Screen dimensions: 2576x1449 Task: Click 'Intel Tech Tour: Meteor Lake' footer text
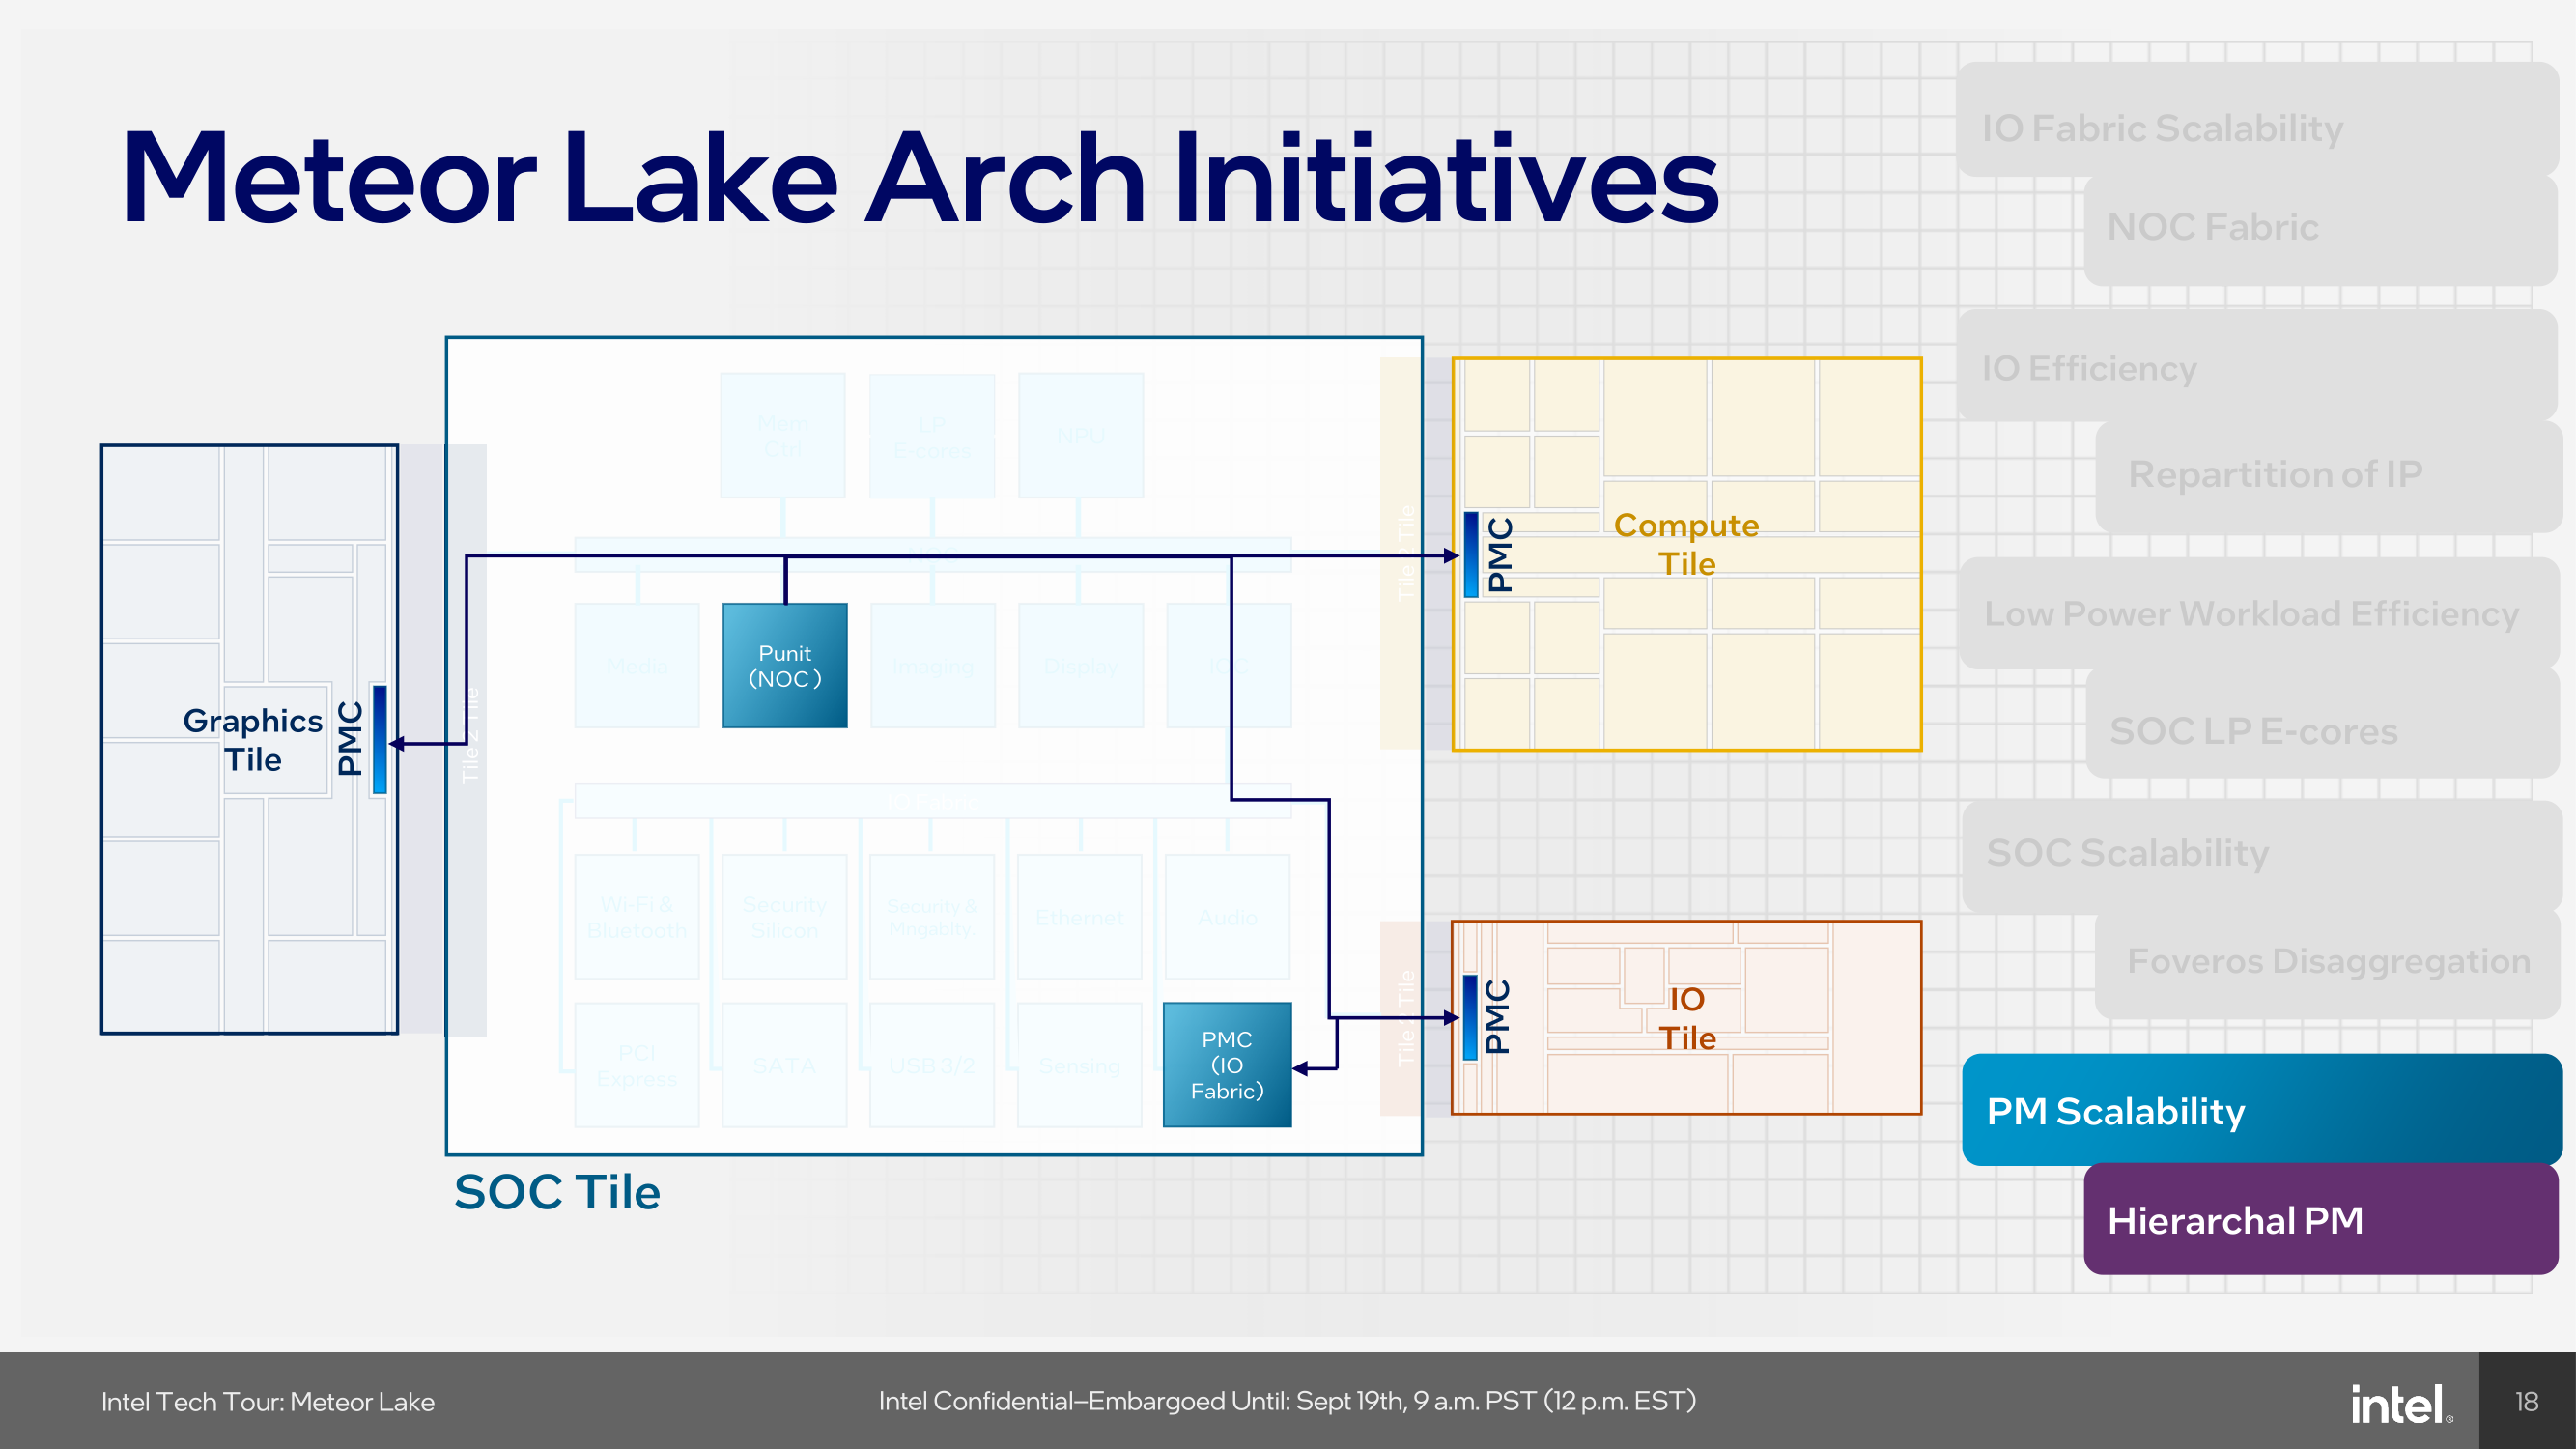tap(268, 1402)
